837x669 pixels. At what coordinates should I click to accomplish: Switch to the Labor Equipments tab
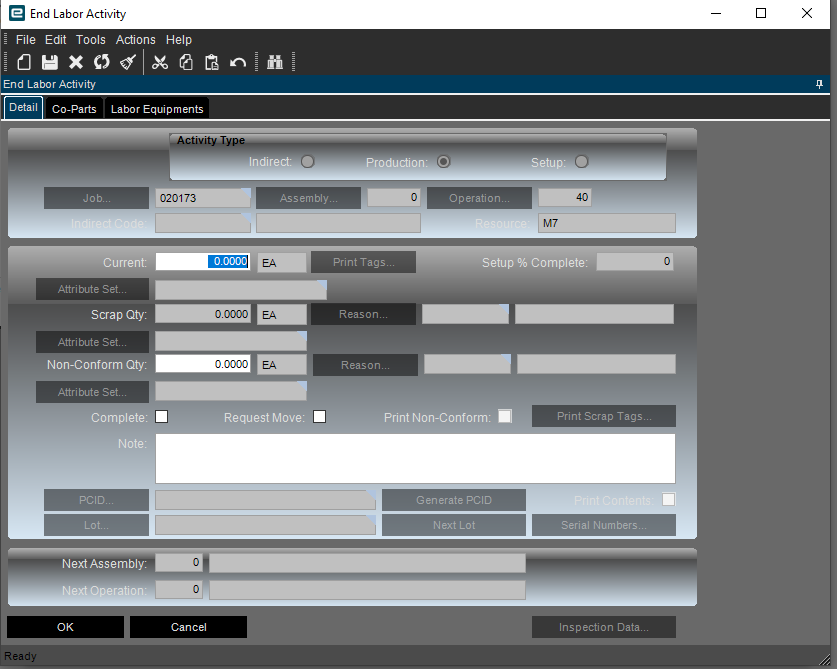(157, 108)
